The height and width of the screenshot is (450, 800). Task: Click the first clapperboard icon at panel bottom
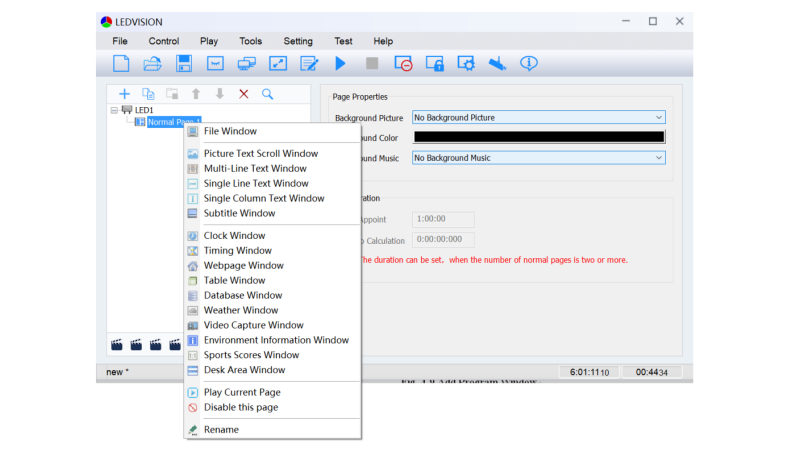pyautogui.click(x=117, y=345)
